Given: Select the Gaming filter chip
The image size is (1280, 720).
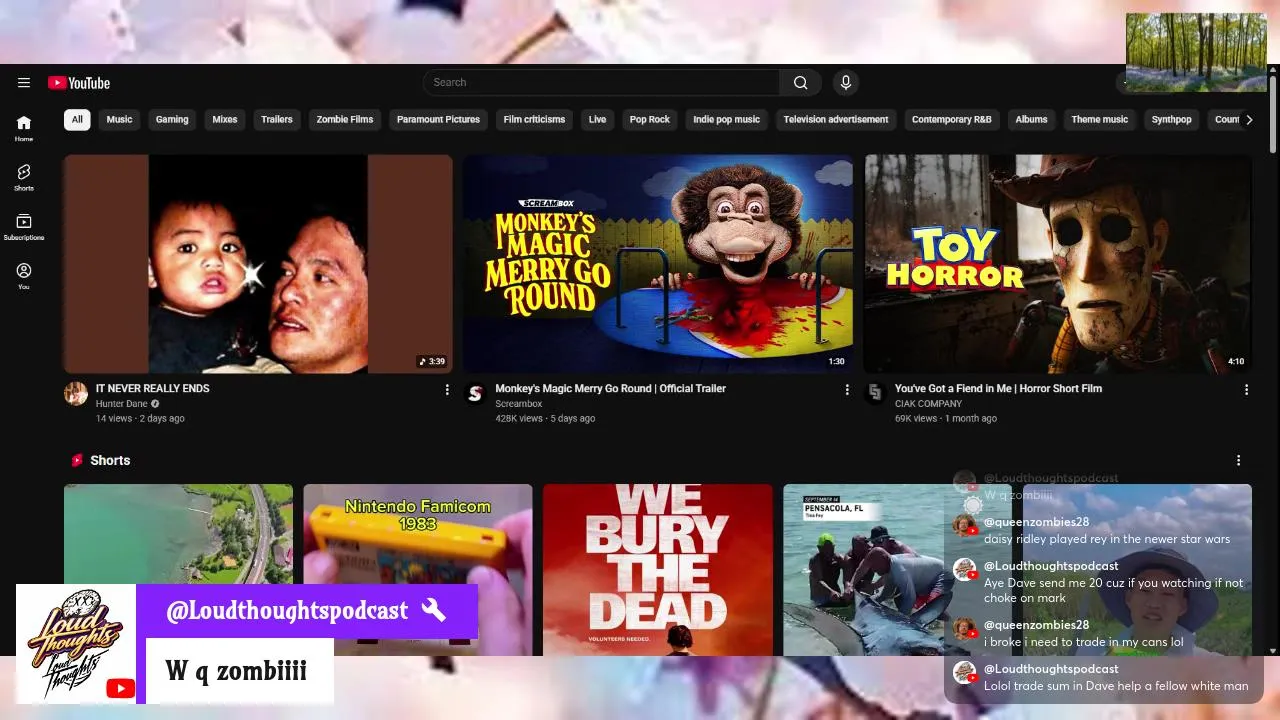Looking at the screenshot, I should point(172,119).
